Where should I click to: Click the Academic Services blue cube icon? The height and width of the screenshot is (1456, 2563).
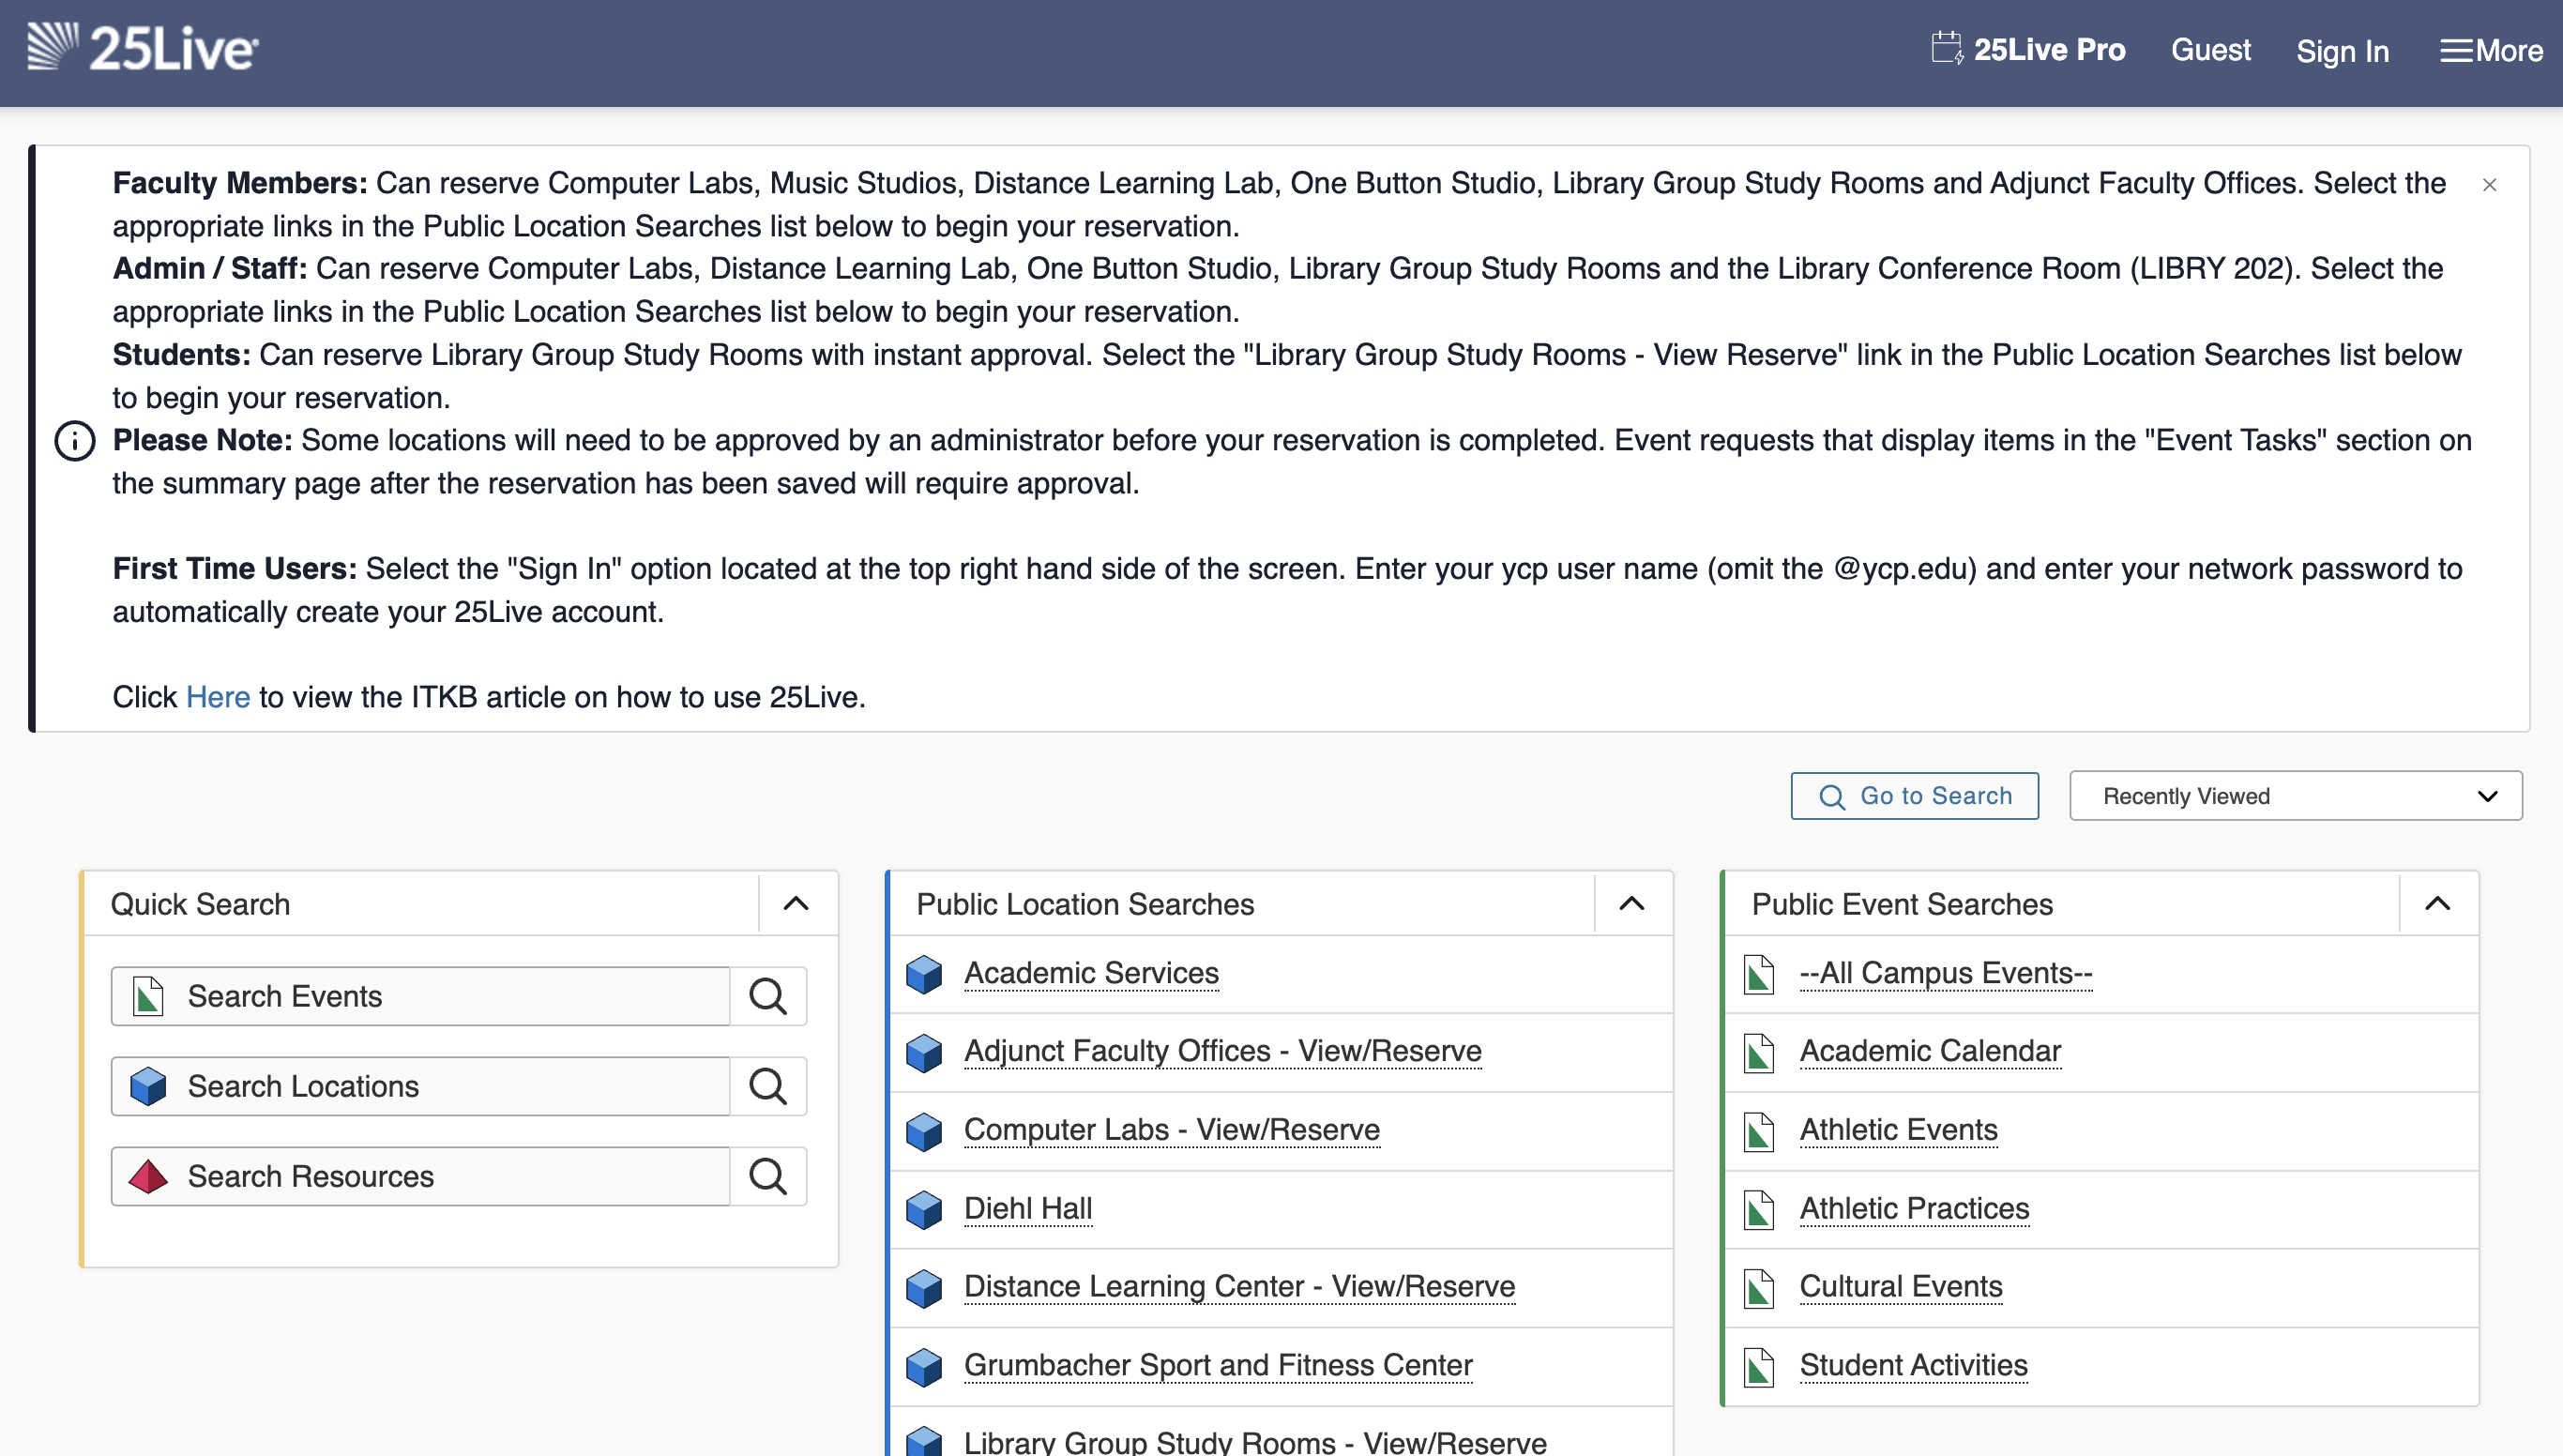924,974
